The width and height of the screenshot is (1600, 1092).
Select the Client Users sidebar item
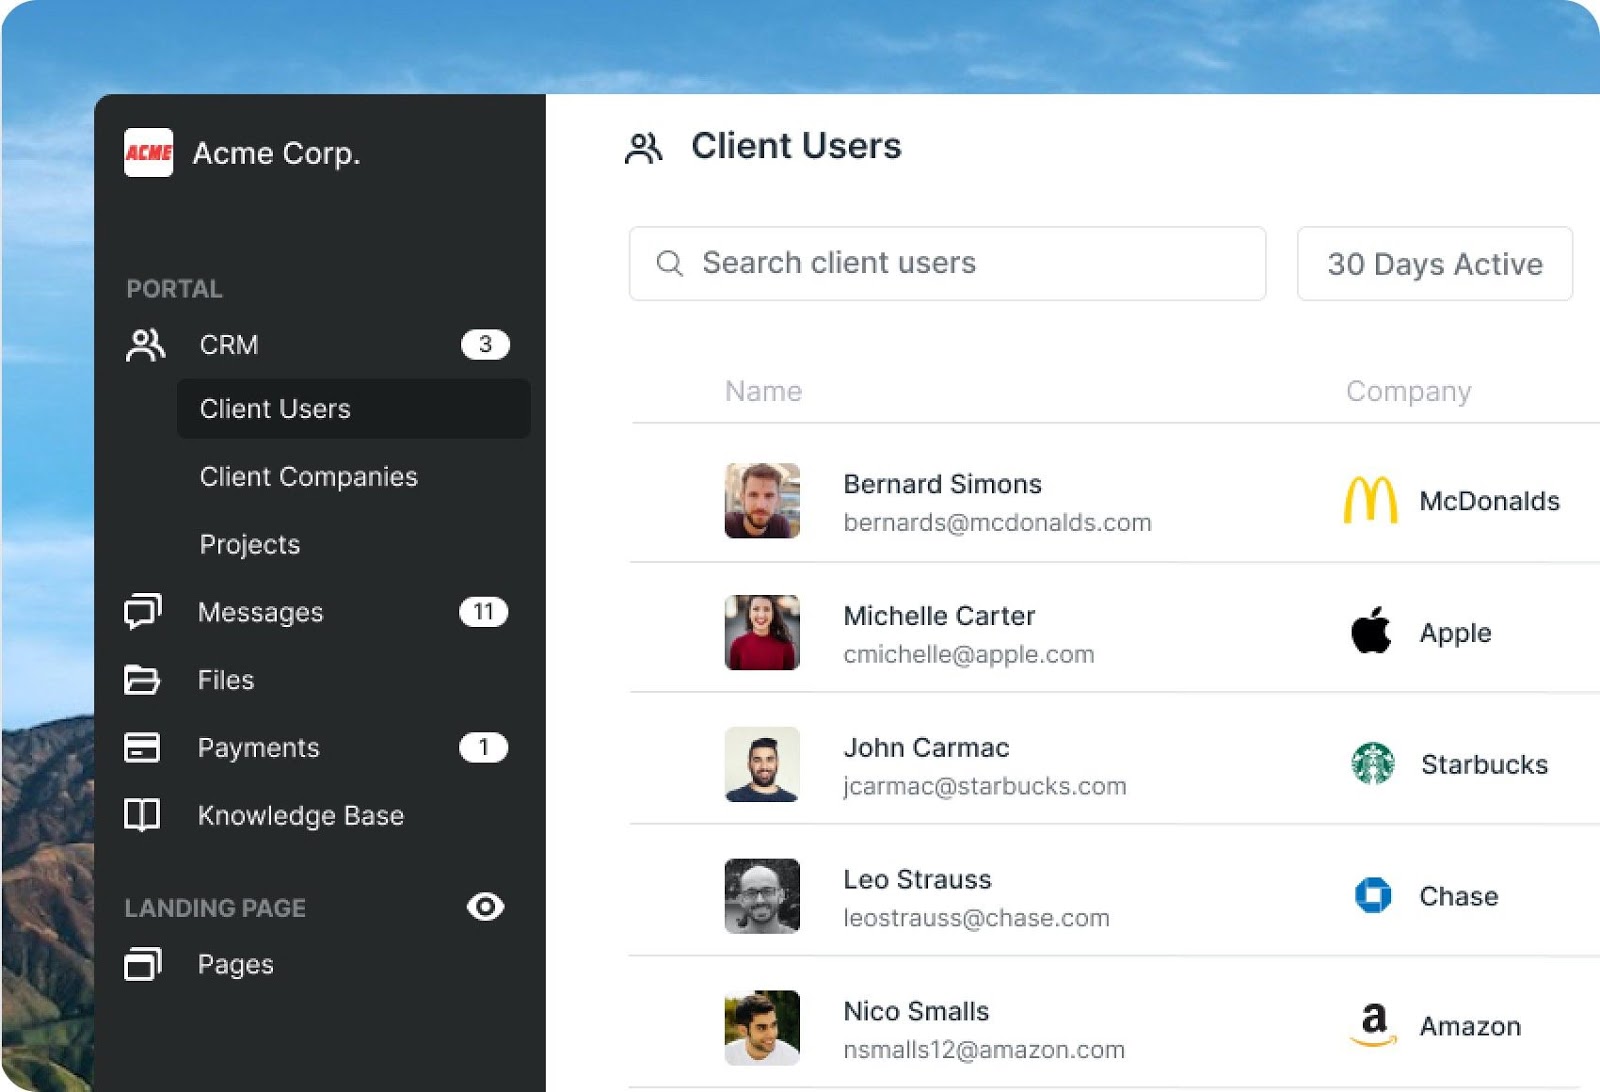pyautogui.click(x=275, y=409)
